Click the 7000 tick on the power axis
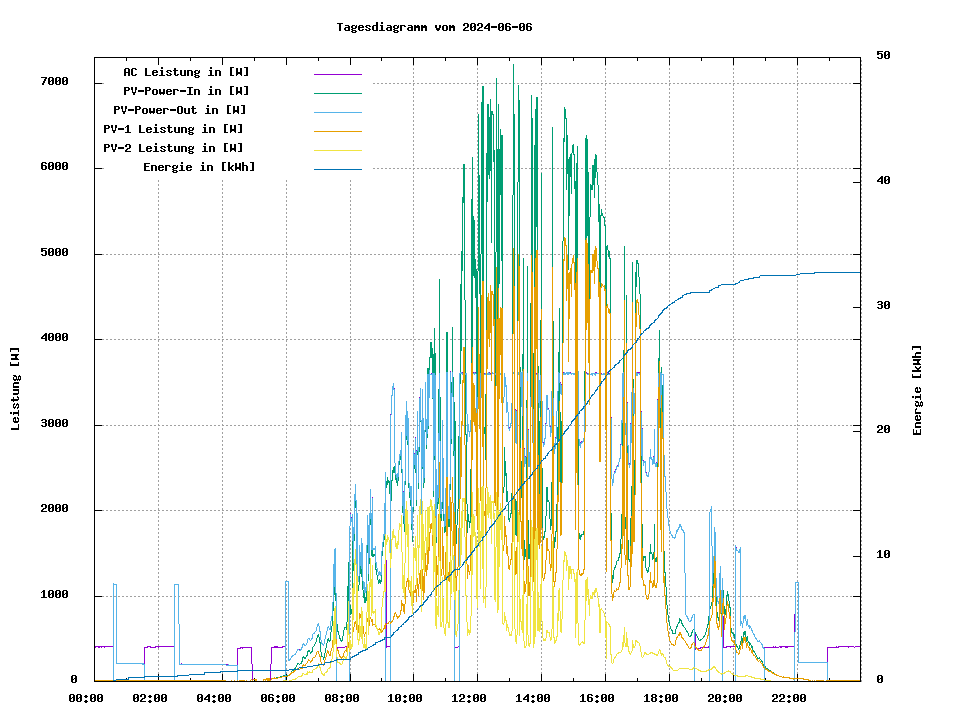The width and height of the screenshot is (960, 720). click(x=54, y=82)
